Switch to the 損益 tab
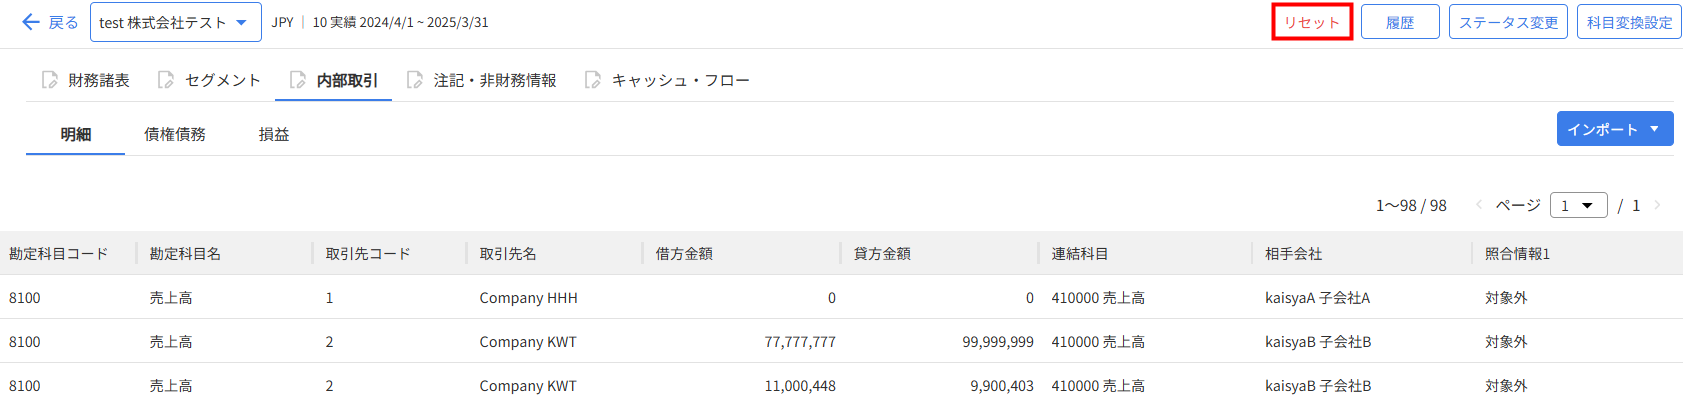The image size is (1683, 402). [274, 134]
